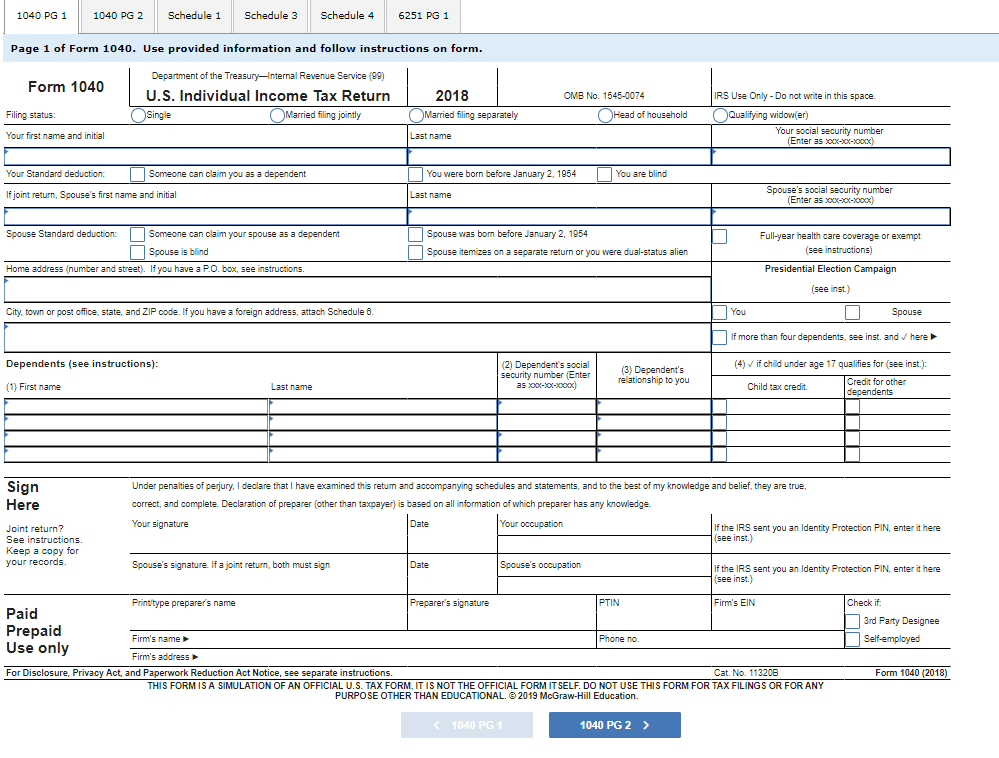Click Spouse's first name and initial field
The image size is (999, 758).
pyautogui.click(x=206, y=217)
